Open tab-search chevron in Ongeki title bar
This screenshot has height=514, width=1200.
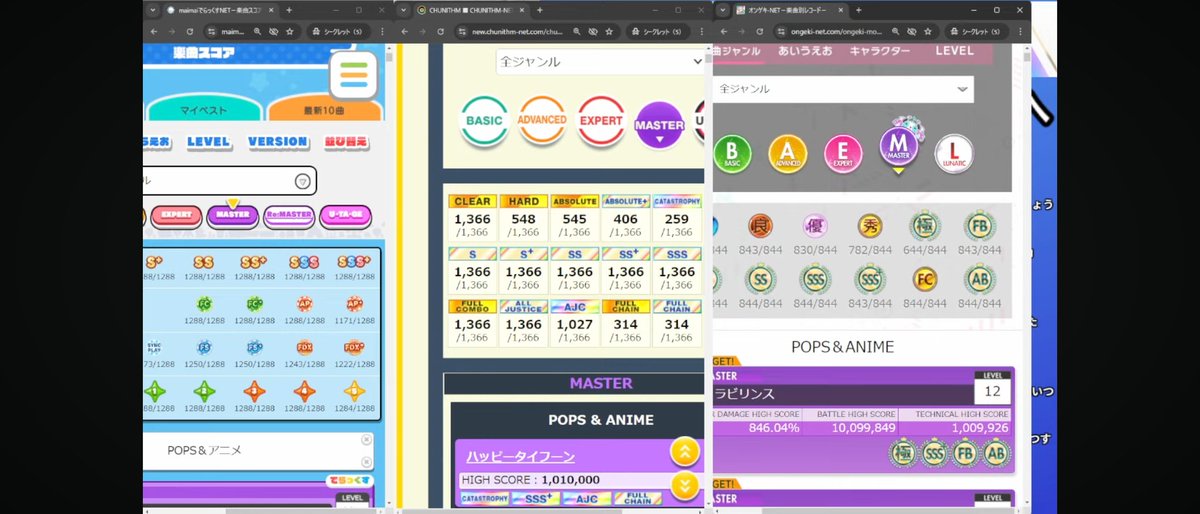click(x=722, y=10)
